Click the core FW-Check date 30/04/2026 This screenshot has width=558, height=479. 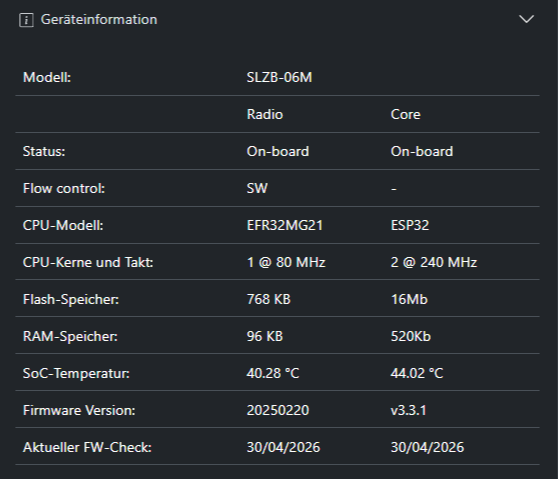pos(427,447)
